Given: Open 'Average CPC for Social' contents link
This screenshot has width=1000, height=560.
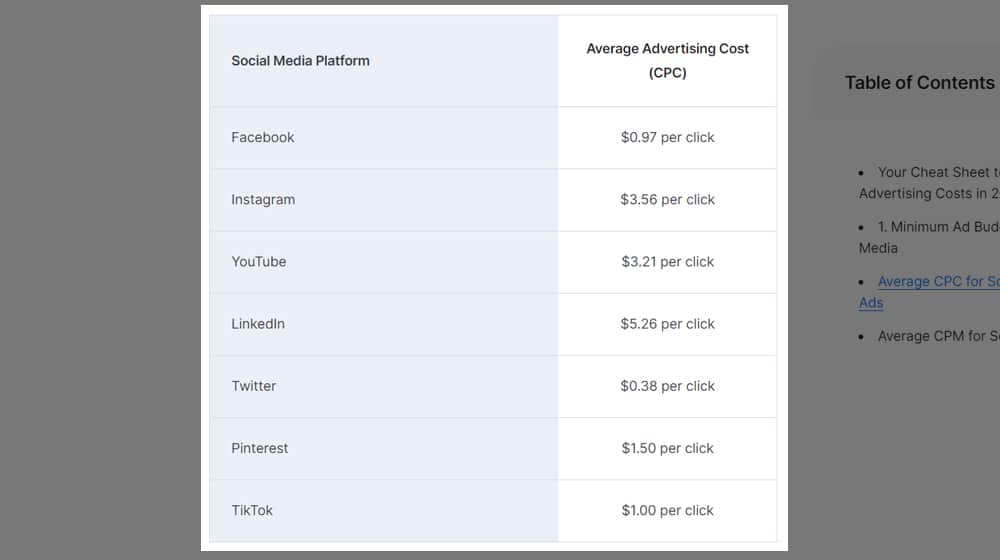Looking at the screenshot, I should coord(929,291).
